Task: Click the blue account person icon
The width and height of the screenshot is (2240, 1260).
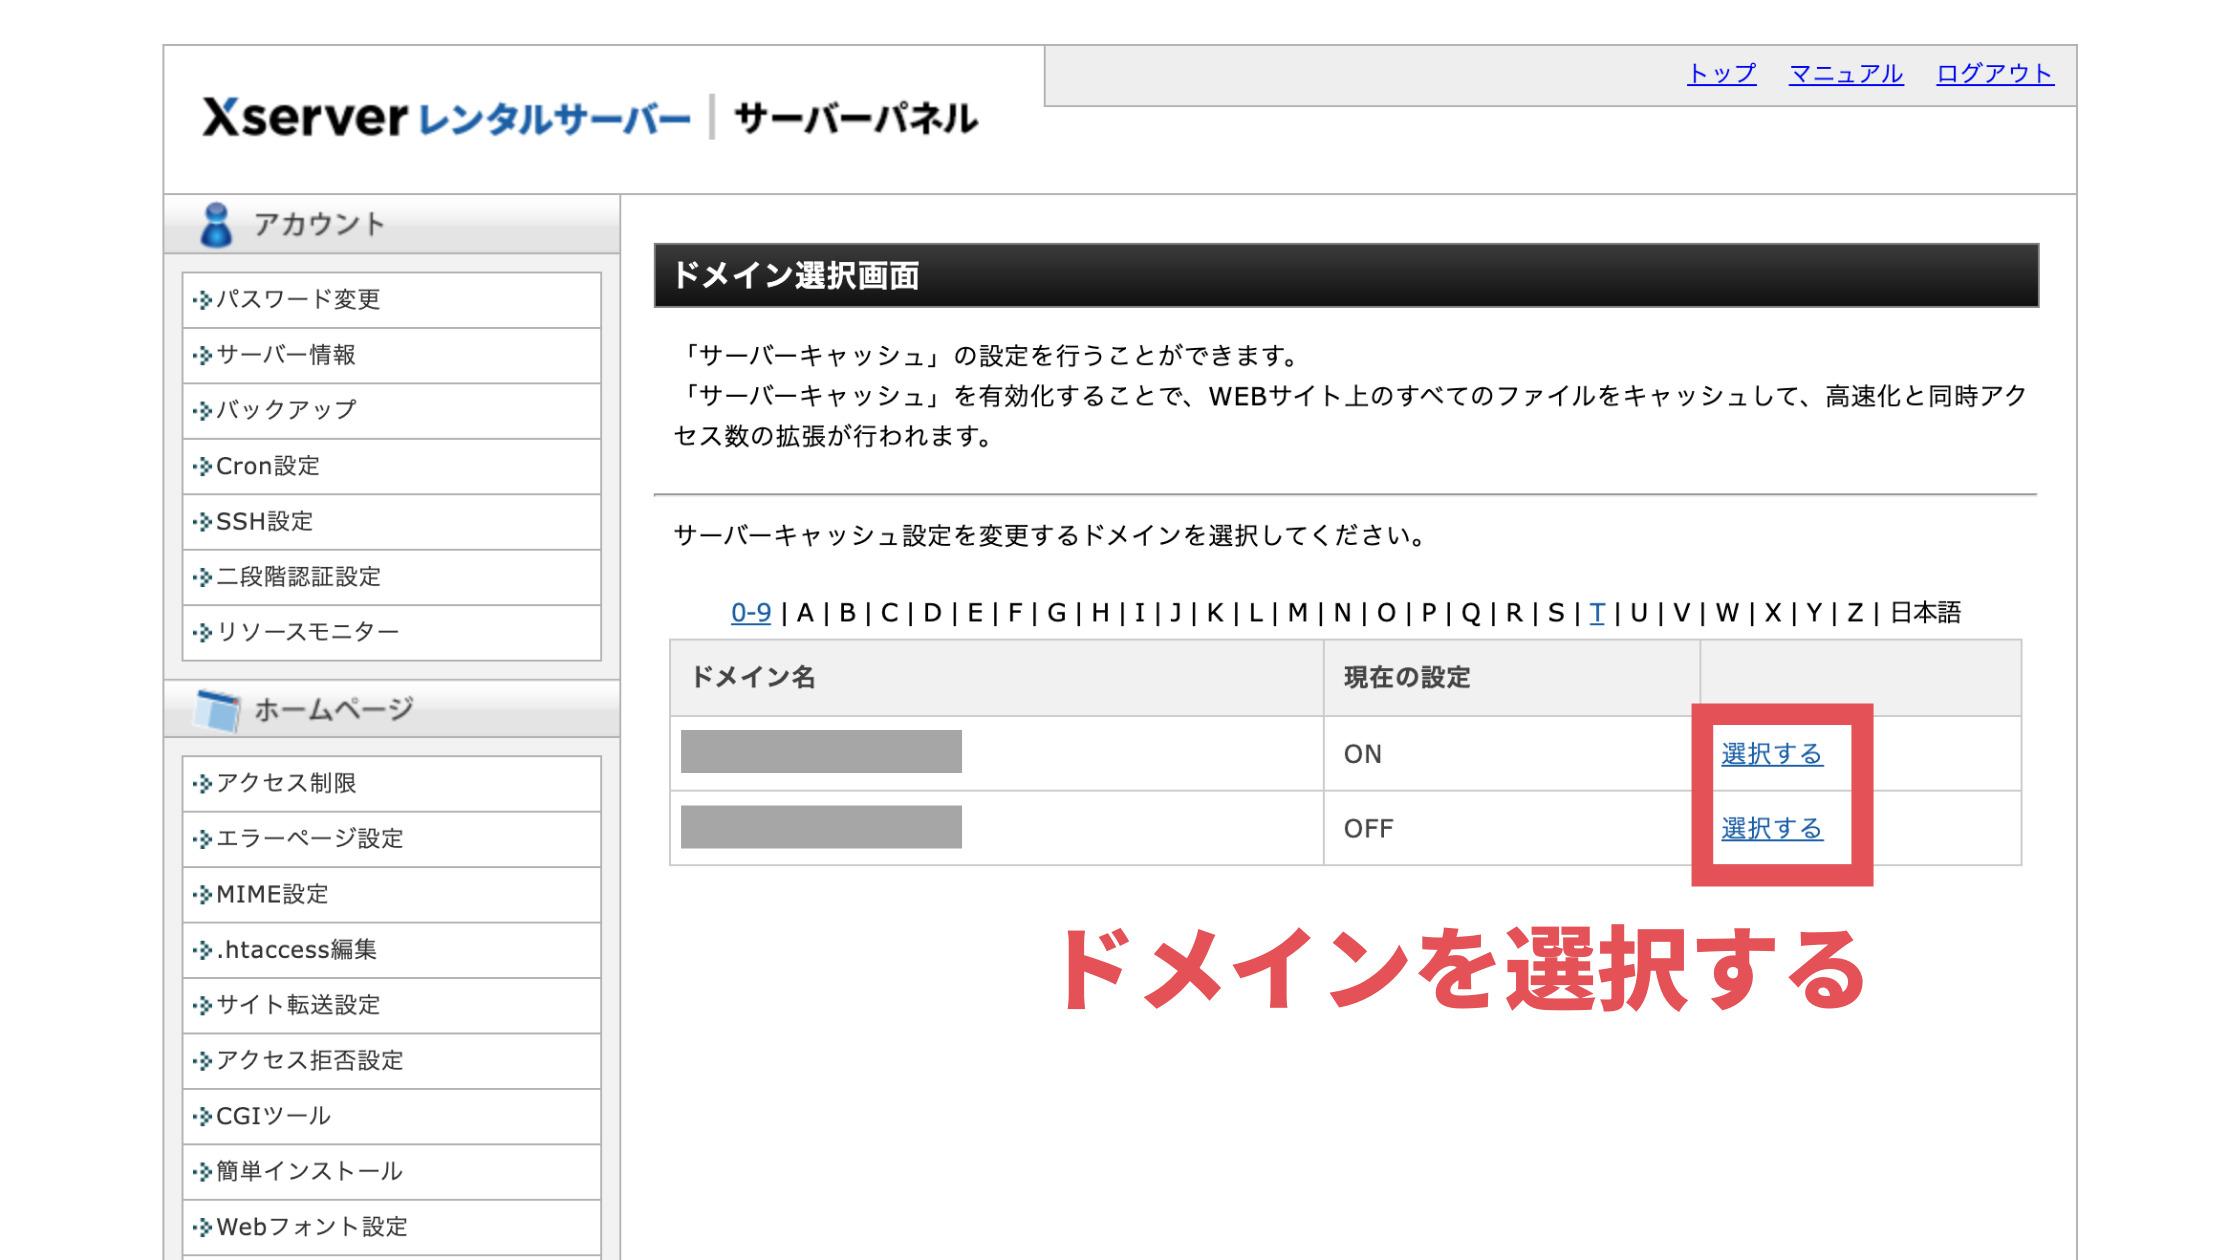Action: (x=216, y=224)
